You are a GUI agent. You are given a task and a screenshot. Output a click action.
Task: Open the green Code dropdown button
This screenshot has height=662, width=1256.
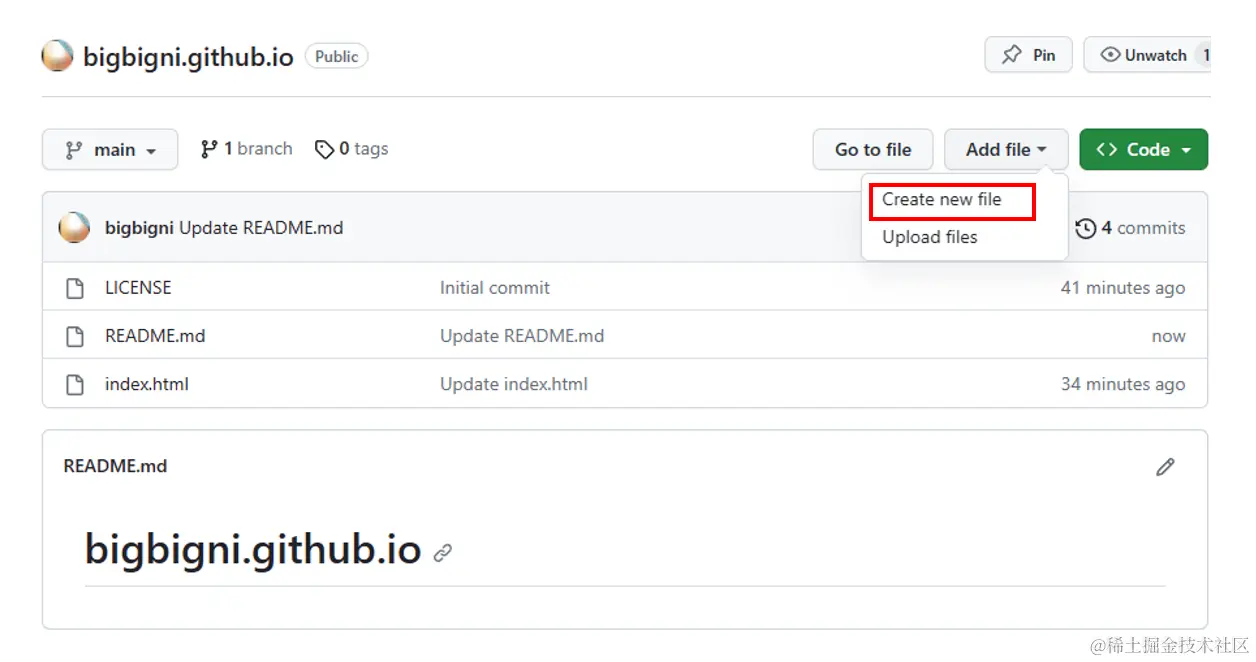coord(1144,150)
